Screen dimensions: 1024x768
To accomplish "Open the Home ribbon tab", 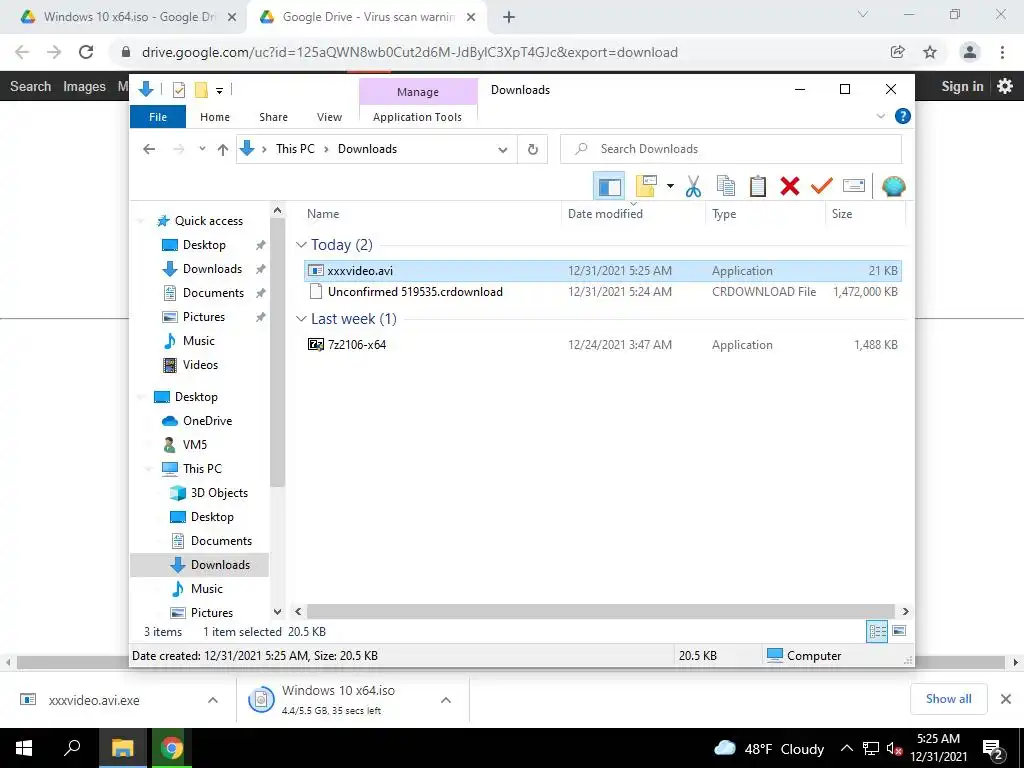I will [215, 117].
